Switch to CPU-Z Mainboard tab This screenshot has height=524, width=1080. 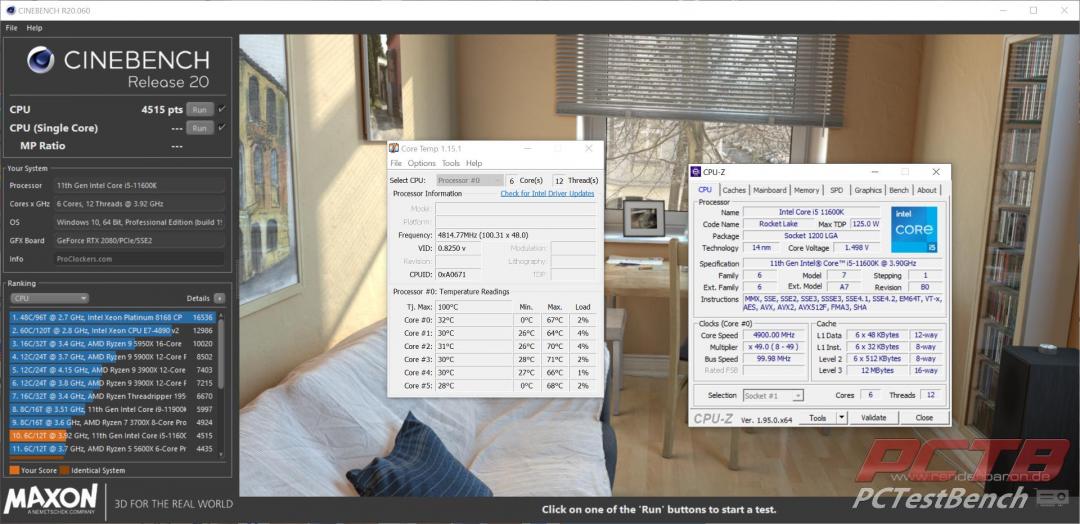click(x=769, y=190)
